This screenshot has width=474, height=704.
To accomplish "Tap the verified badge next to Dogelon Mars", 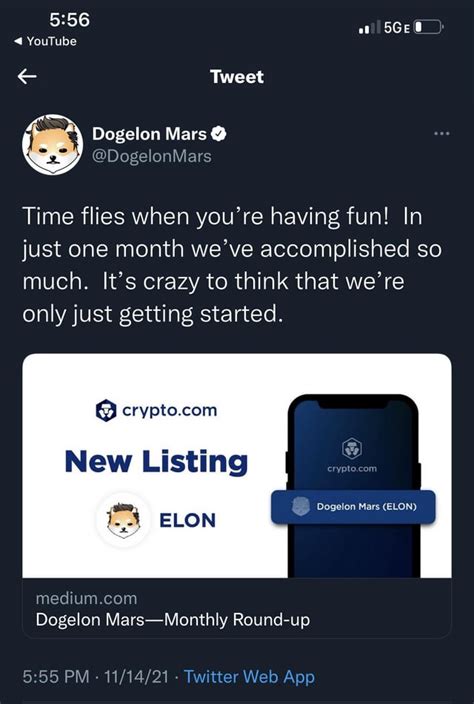I will (219, 134).
